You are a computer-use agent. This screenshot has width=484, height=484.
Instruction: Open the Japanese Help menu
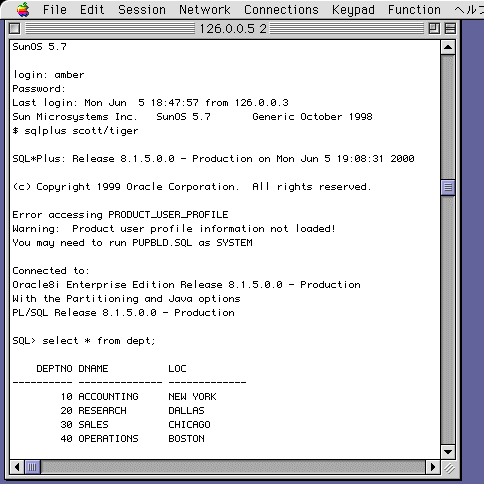click(469, 10)
